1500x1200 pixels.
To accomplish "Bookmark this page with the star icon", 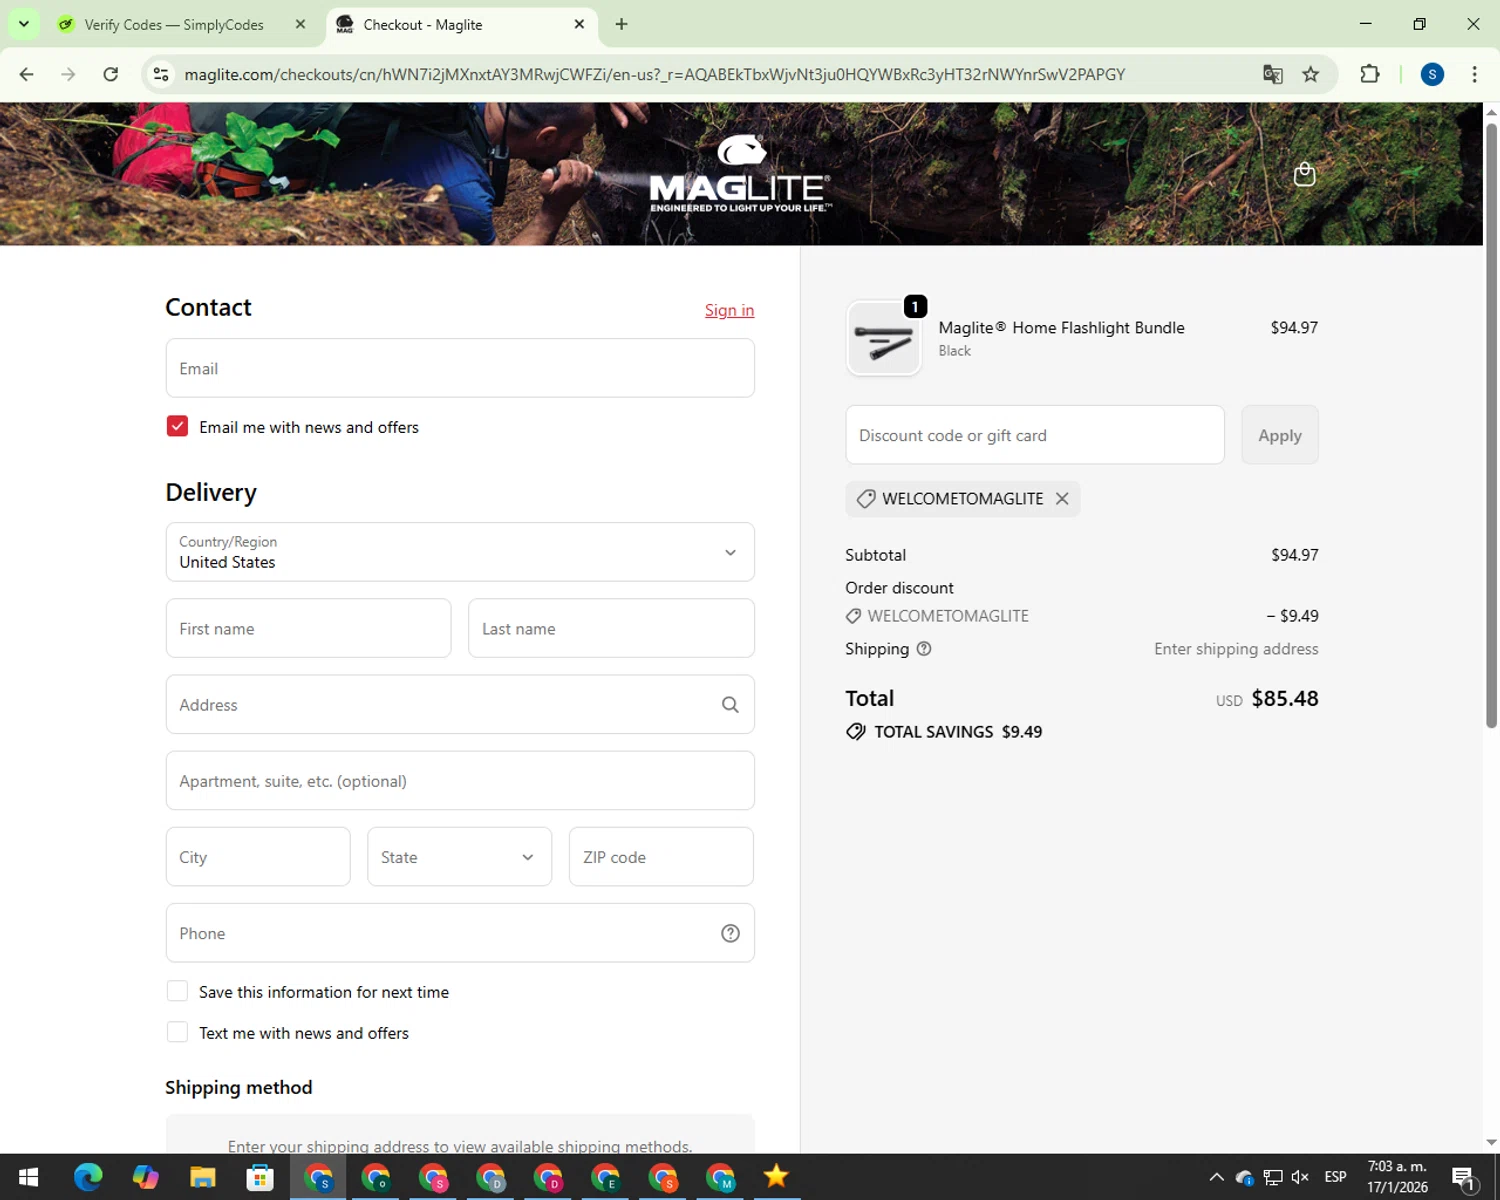I will click(x=1310, y=74).
